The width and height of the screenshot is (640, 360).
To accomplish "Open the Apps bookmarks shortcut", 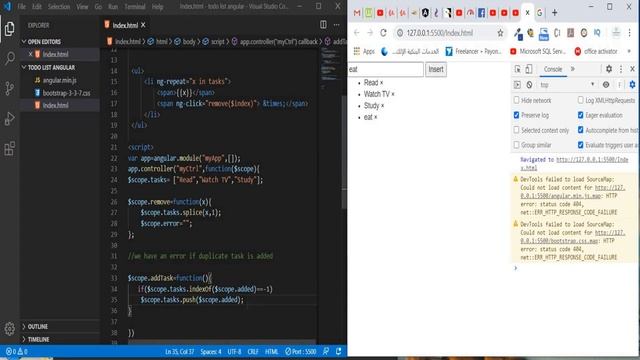I will [x=364, y=51].
